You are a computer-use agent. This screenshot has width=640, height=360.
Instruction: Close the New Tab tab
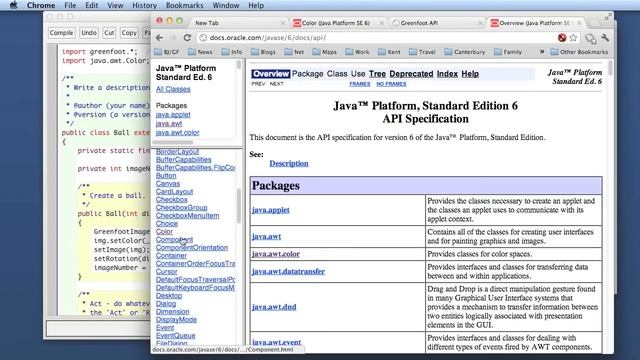point(283,23)
